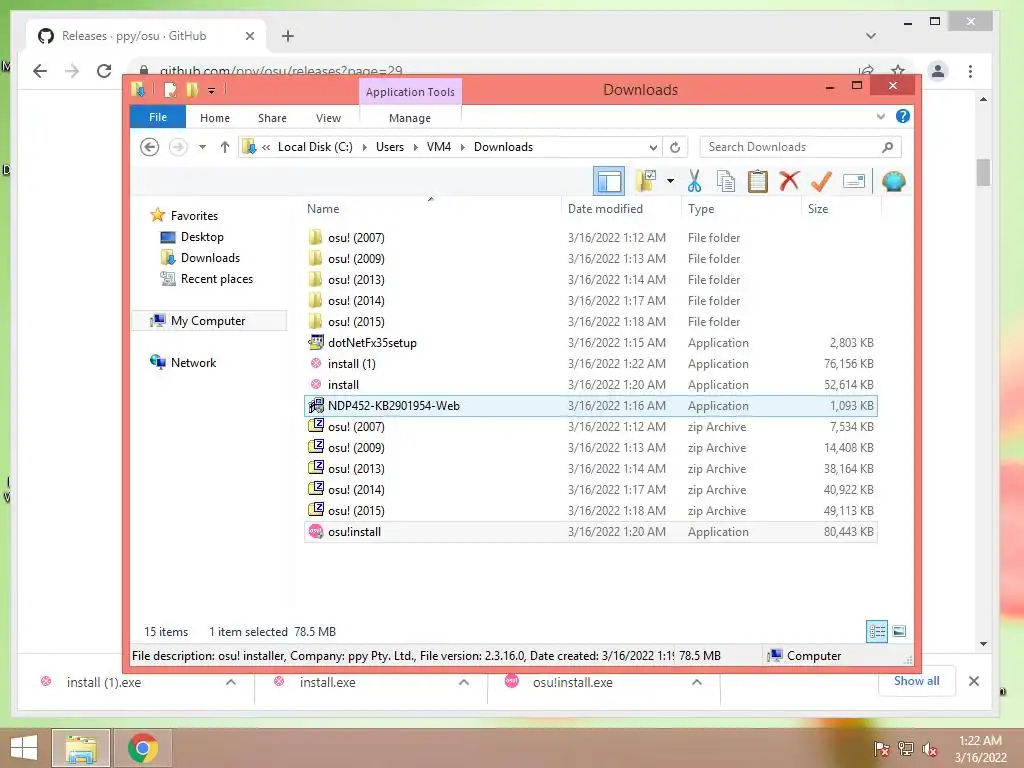Reload the GitHub page in Chrome
The height and width of the screenshot is (768, 1024).
pyautogui.click(x=104, y=71)
